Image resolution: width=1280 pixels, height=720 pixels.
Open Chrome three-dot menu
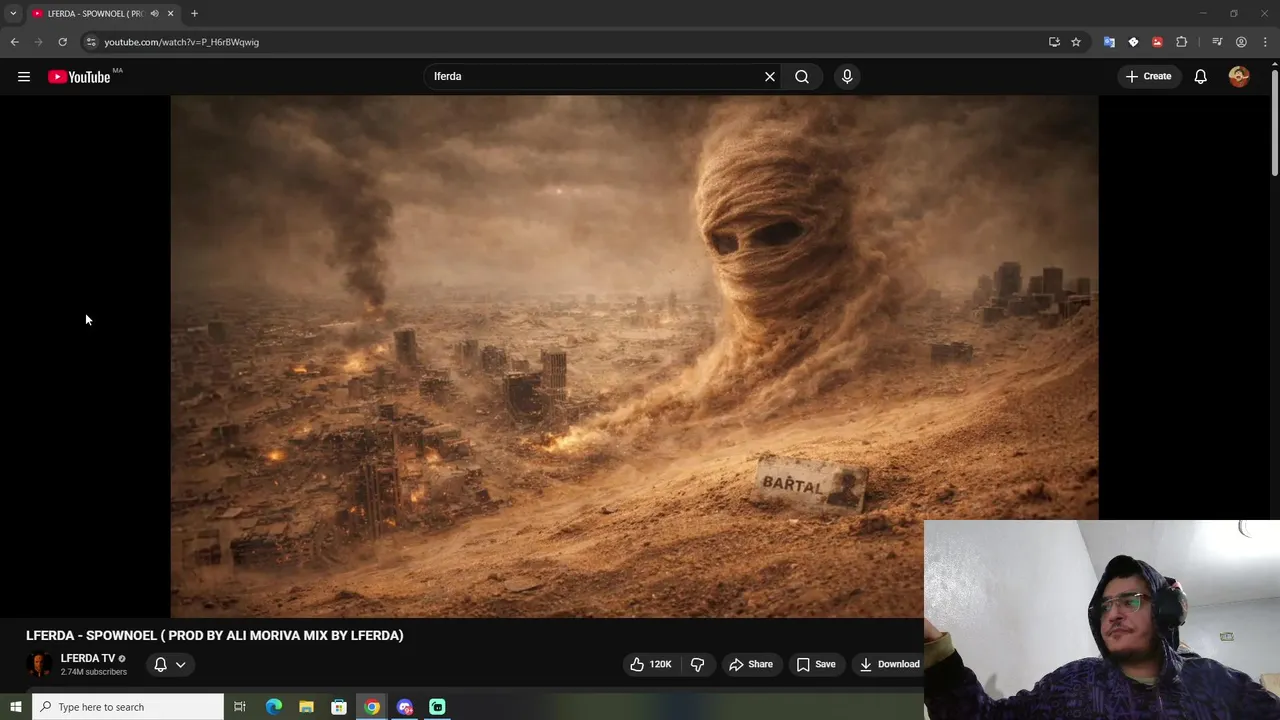(x=1265, y=42)
